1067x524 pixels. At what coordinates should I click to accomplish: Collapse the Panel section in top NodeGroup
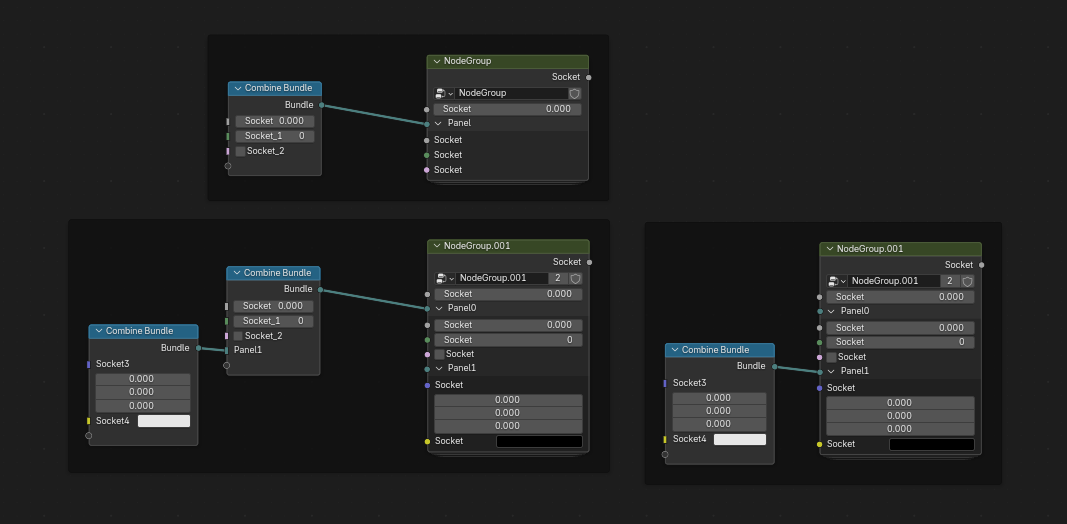click(438, 124)
